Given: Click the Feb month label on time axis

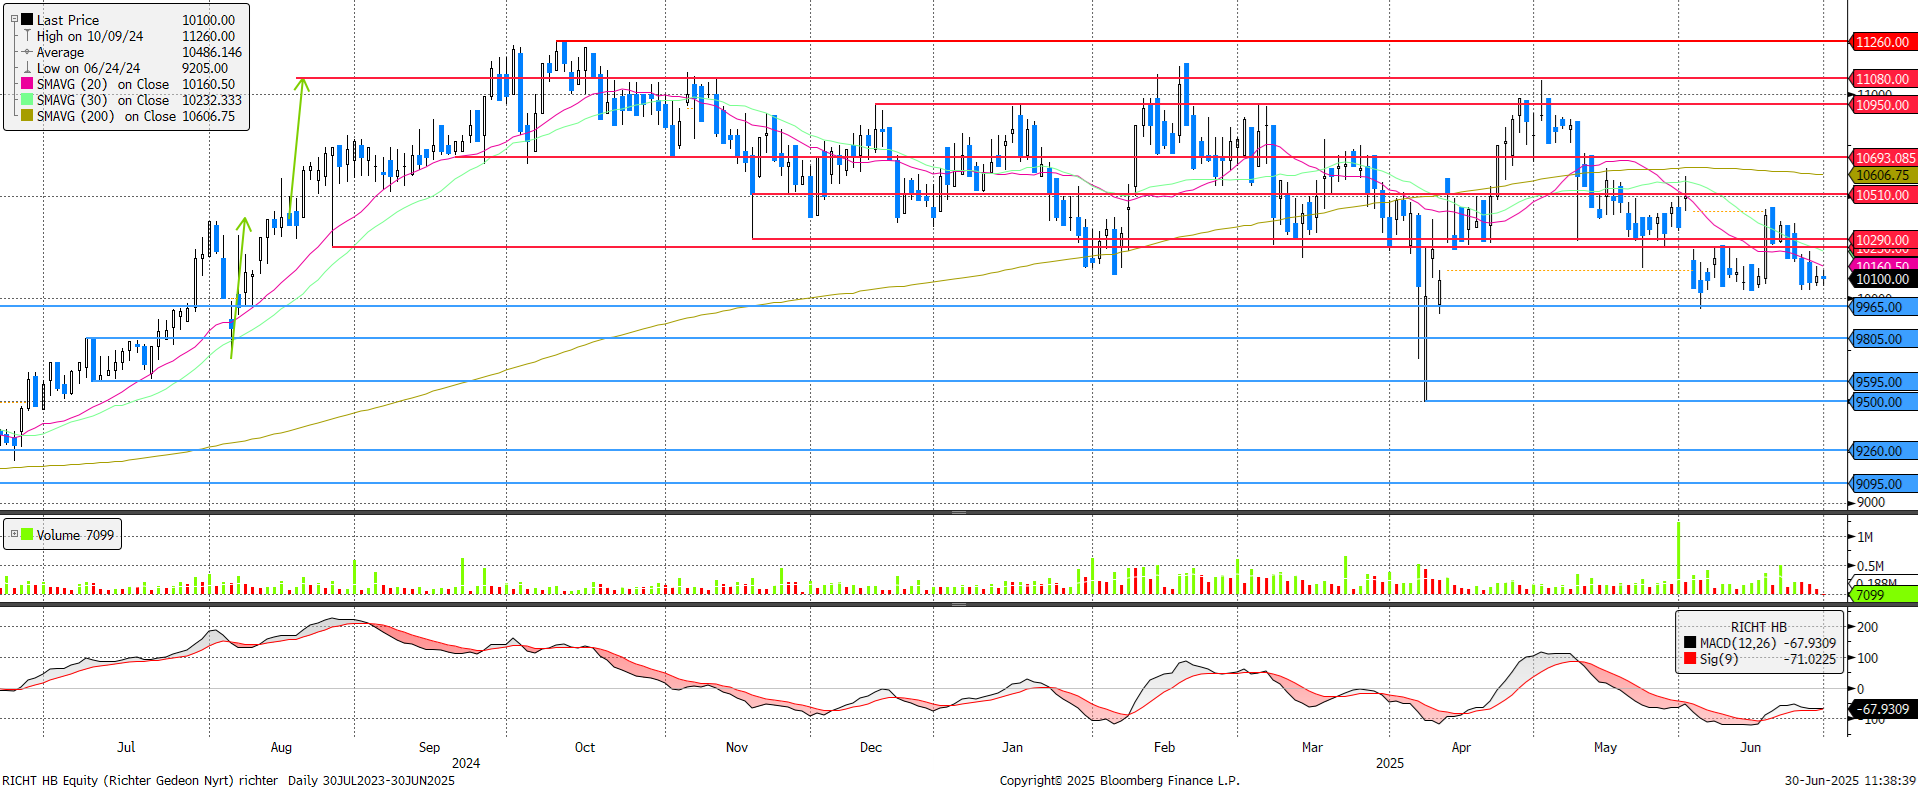Looking at the screenshot, I should coord(1164,747).
